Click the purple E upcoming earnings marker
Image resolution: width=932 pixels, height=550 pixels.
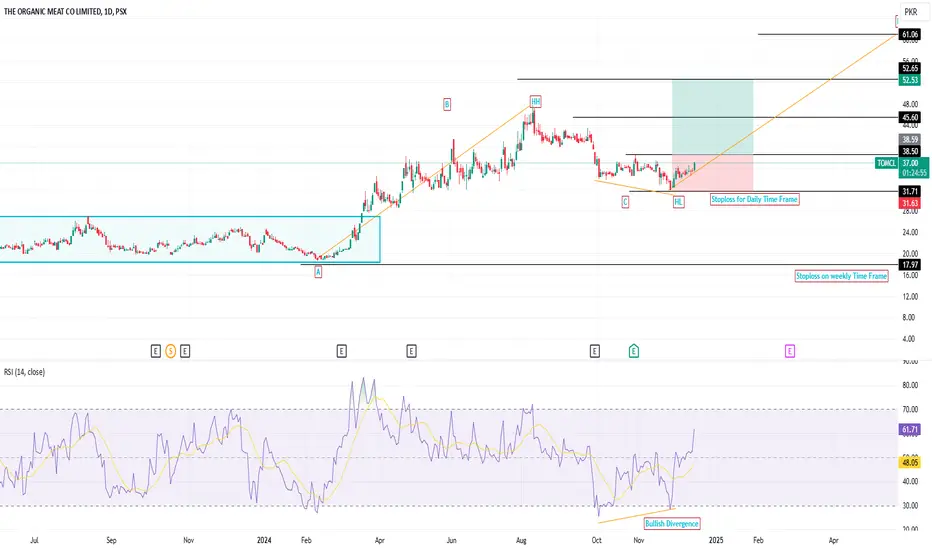pyautogui.click(x=789, y=351)
